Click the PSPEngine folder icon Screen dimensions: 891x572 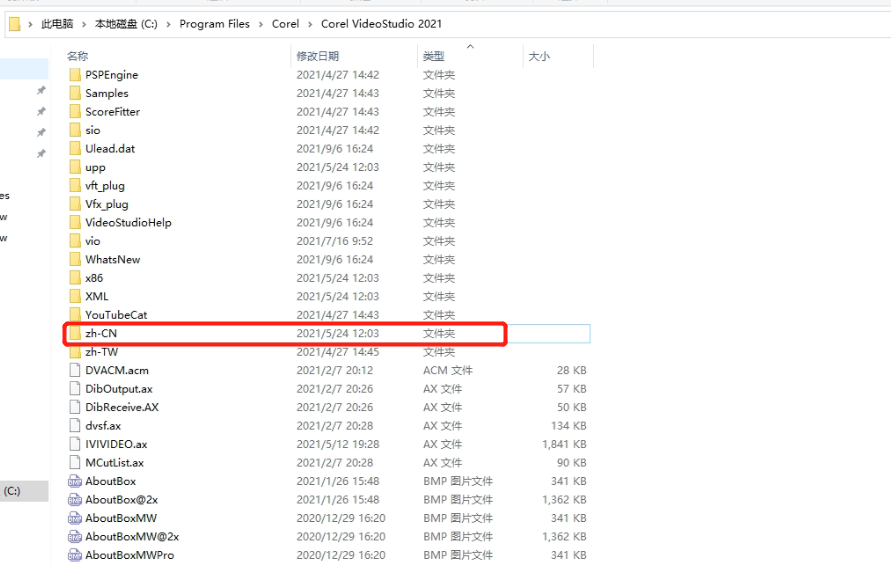(75, 75)
